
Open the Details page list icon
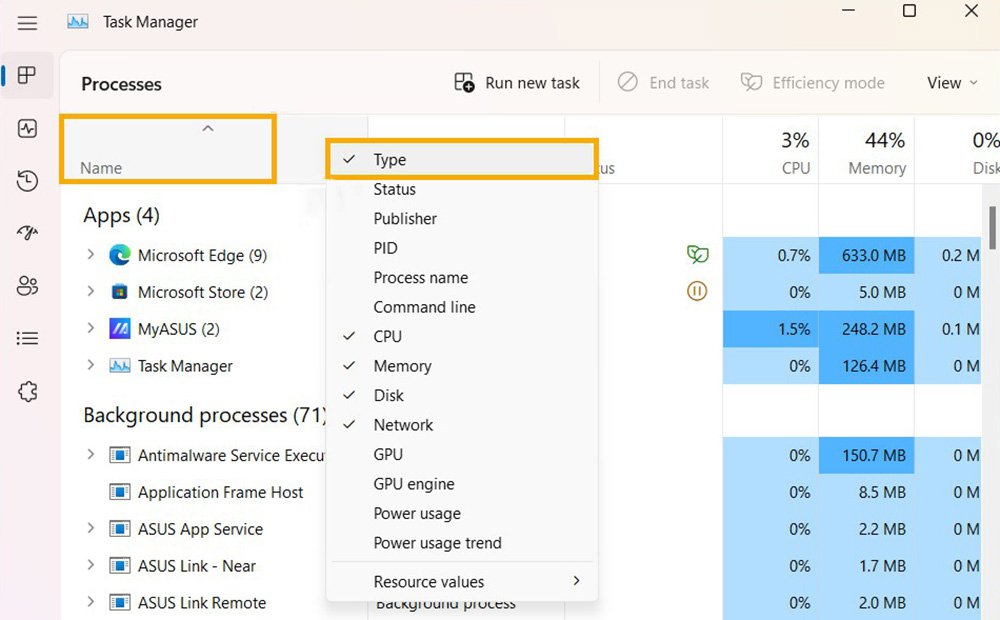point(27,338)
